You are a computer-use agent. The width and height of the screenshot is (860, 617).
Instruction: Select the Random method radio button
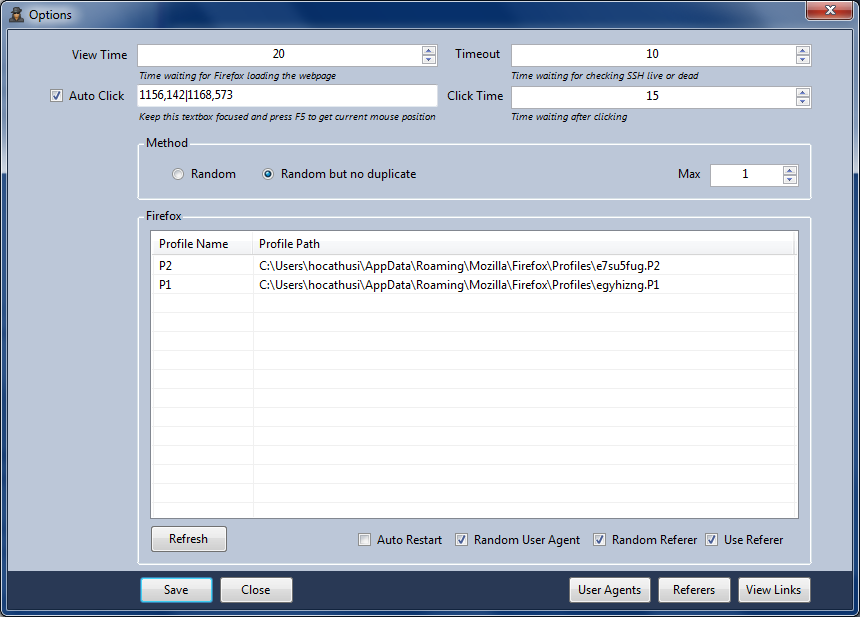178,174
